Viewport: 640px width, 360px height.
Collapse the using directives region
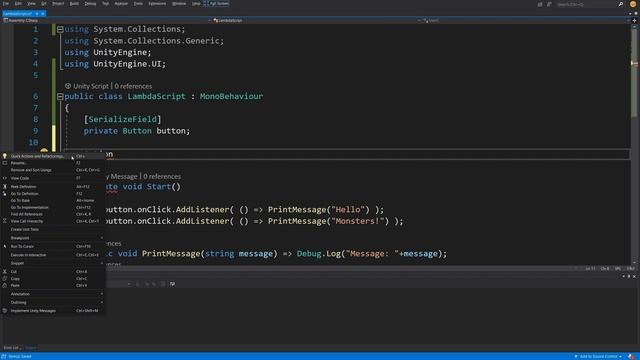click(60, 29)
